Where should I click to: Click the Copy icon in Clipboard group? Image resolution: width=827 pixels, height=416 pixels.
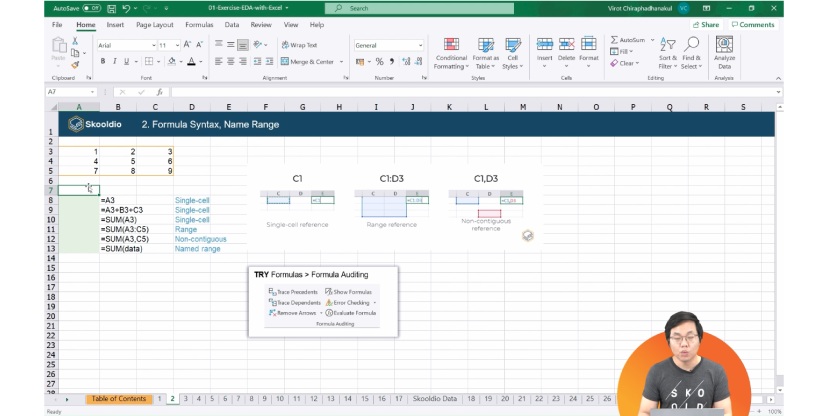pyautogui.click(x=75, y=53)
